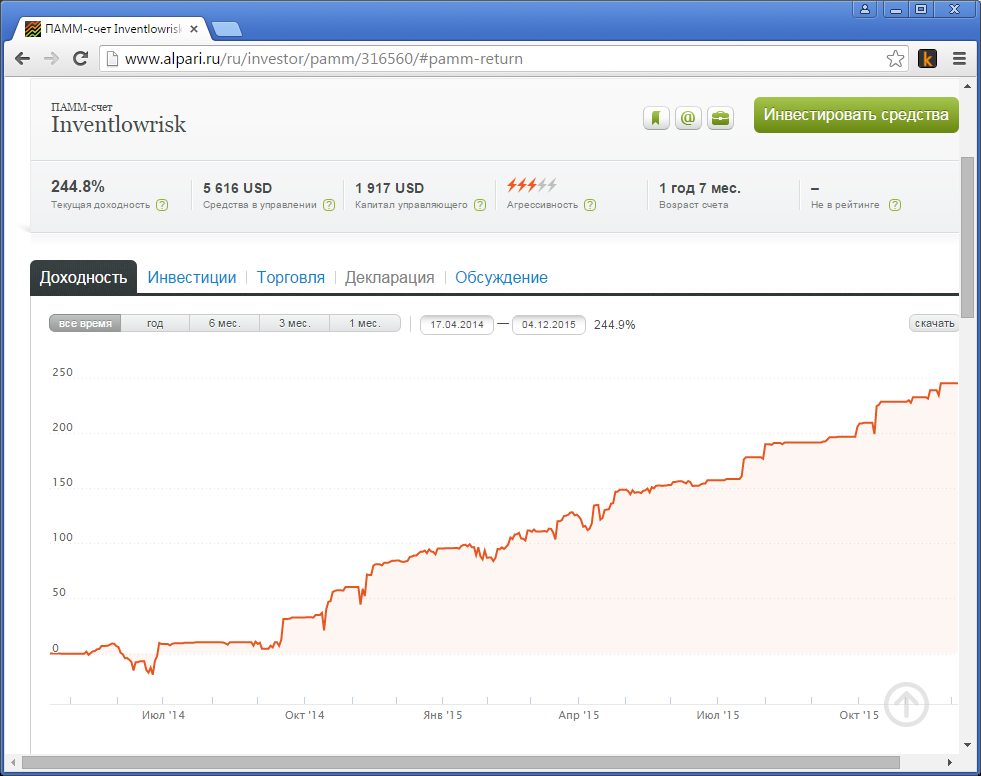Click the Окт '15 axis label
This screenshot has width=981, height=776.
[859, 715]
